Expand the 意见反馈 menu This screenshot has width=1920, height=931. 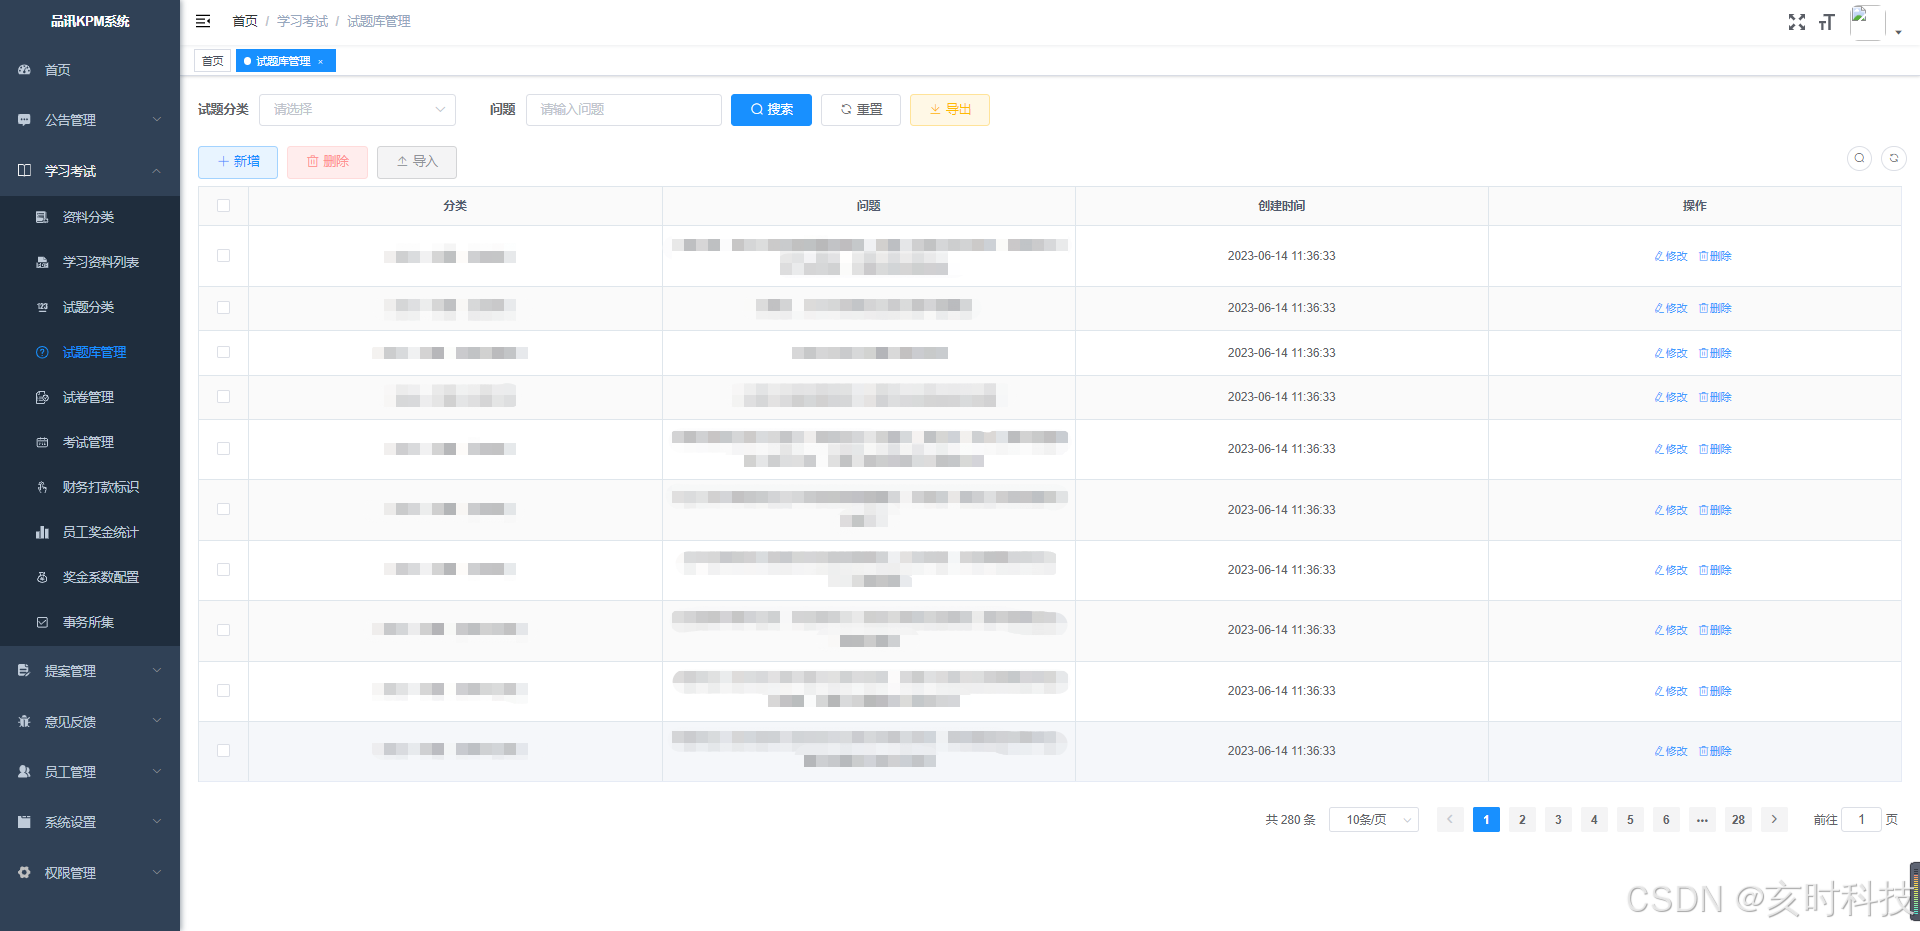tap(90, 721)
